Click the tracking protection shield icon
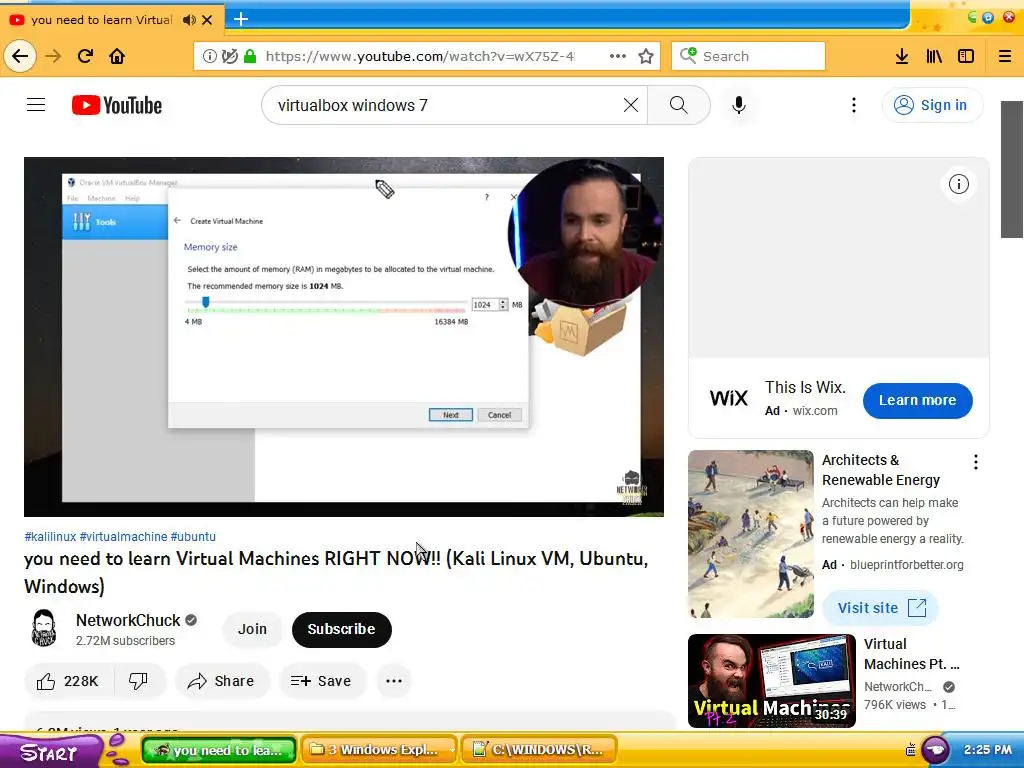1024x768 pixels. pyautogui.click(x=229, y=56)
